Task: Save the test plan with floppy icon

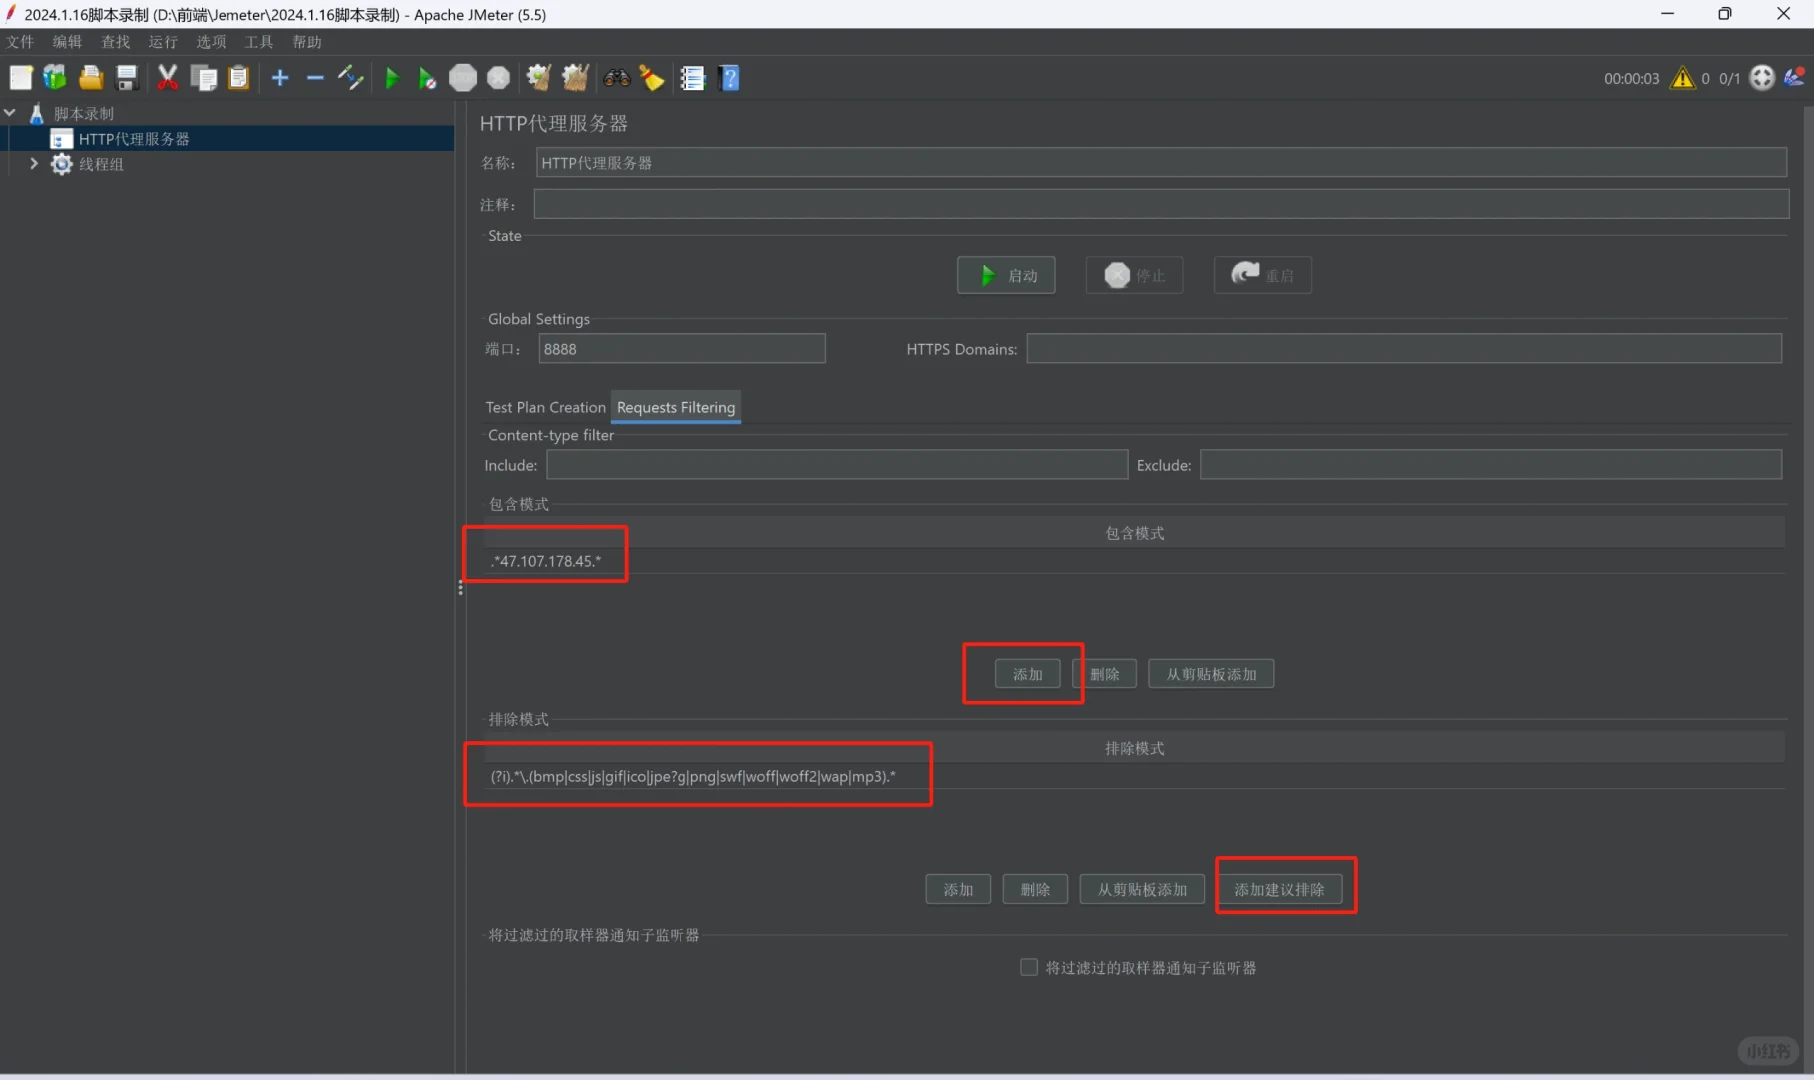Action: [x=127, y=78]
